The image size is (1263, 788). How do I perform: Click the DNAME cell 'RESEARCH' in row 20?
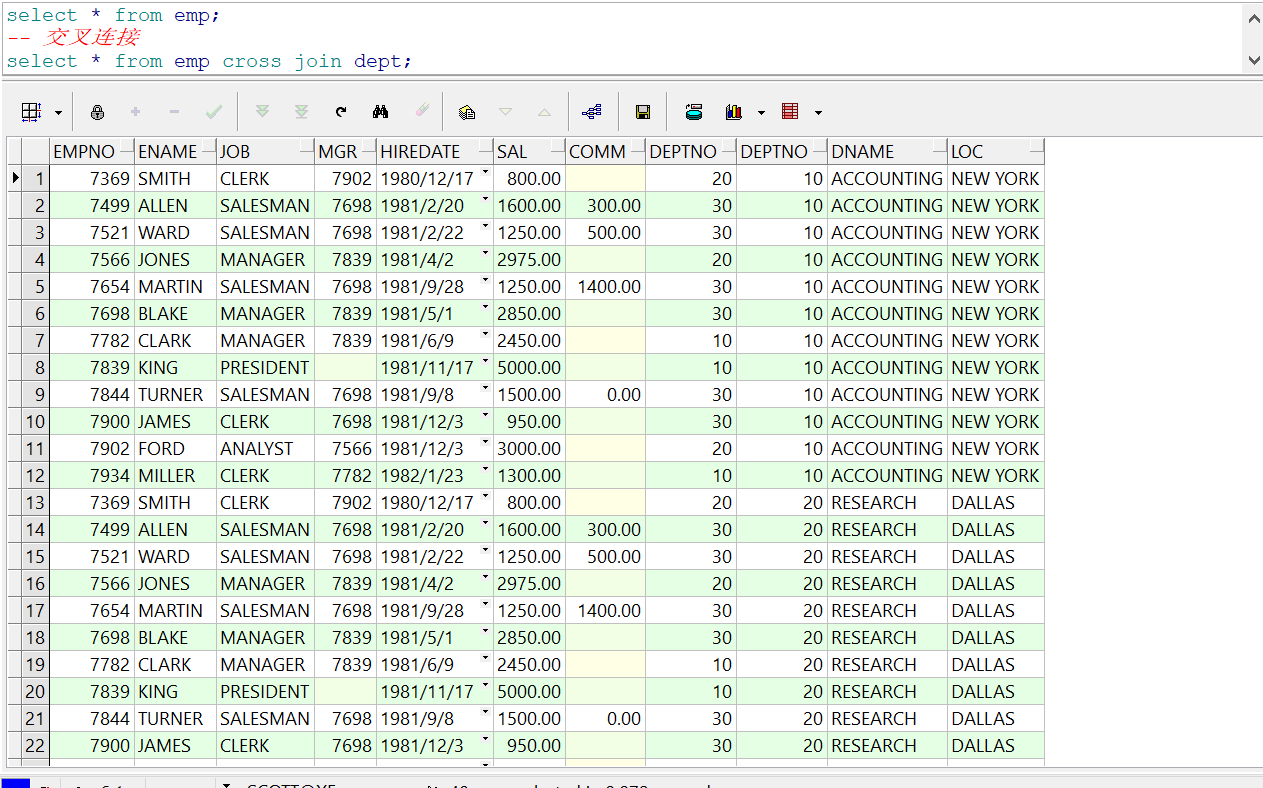[888, 692]
